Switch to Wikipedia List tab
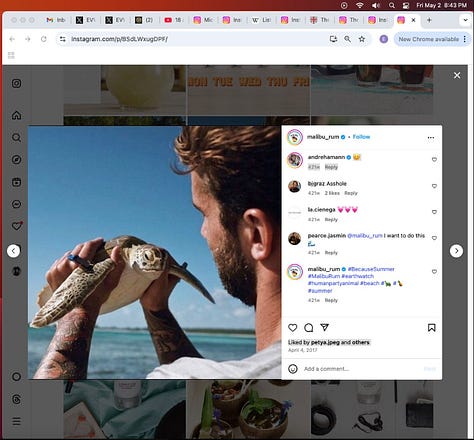Screen dimensions: 474x440 [261, 20]
